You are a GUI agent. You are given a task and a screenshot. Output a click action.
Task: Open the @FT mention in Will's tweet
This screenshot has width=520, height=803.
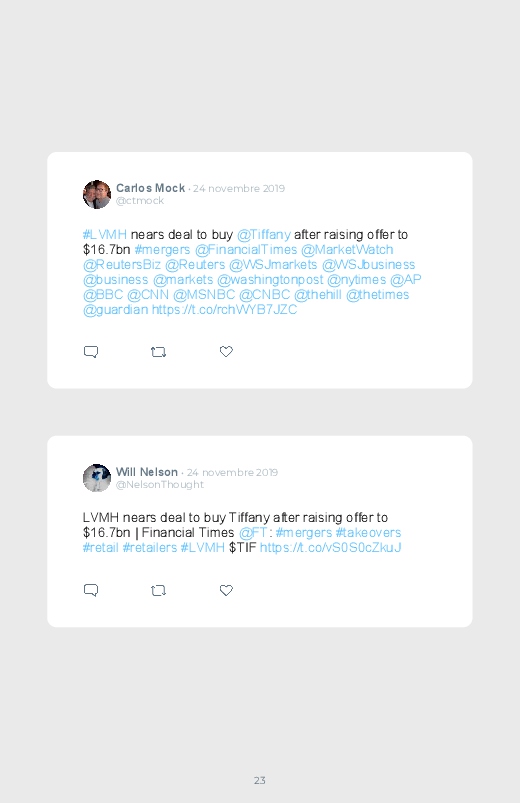point(253,533)
